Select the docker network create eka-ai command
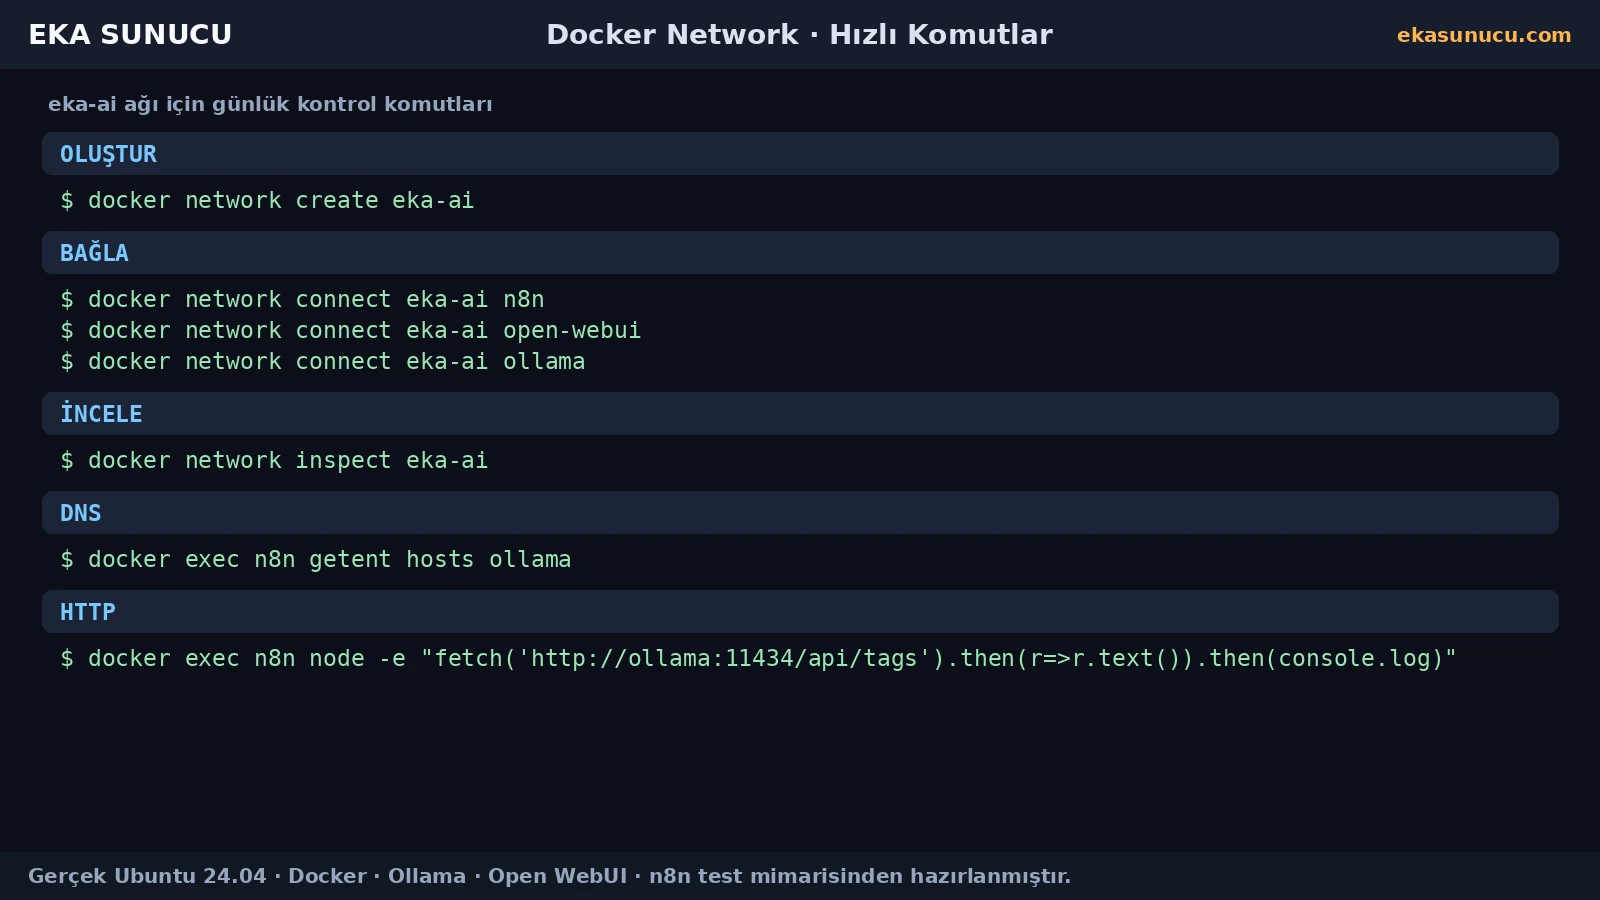Viewport: 1600px width, 900px height. 267,201
